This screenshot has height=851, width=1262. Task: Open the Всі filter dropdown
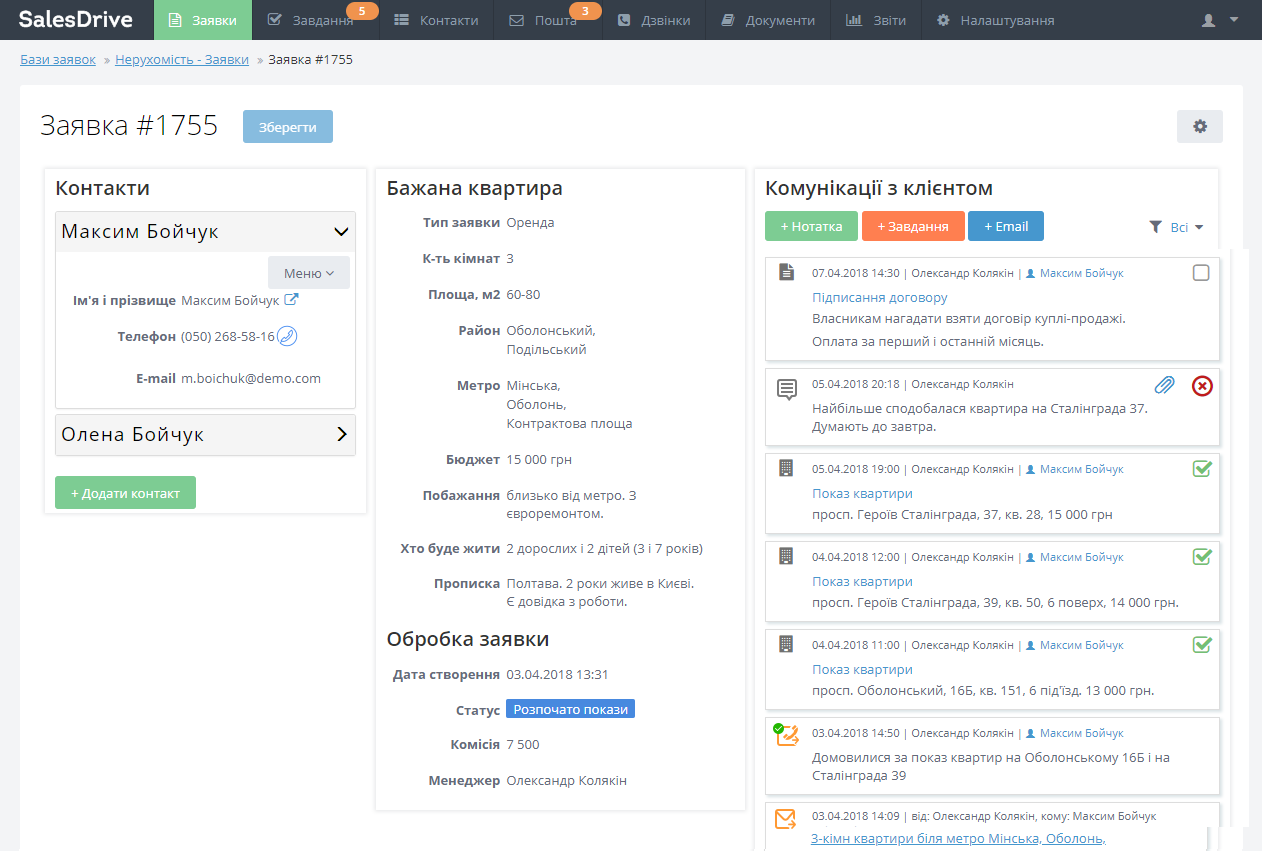point(1176,227)
